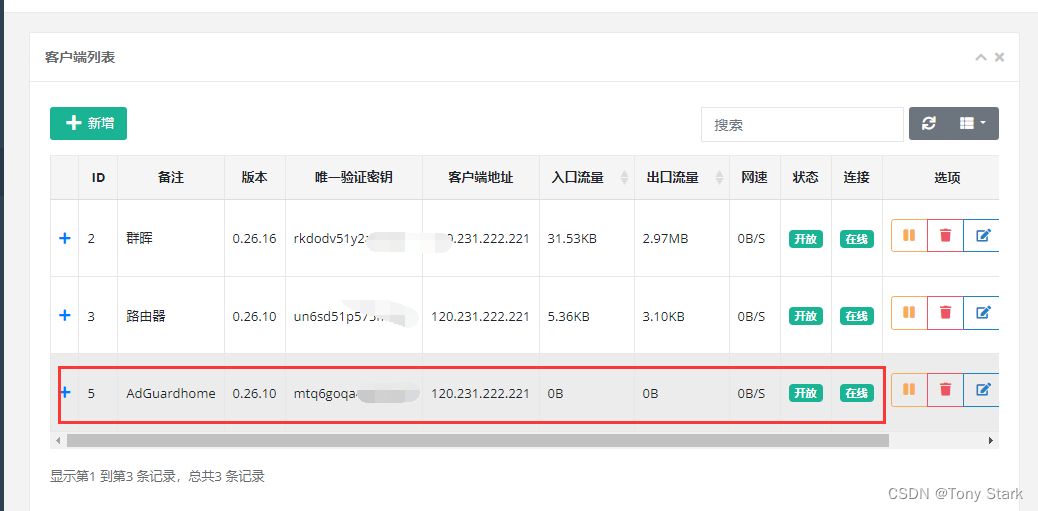Click the horizontal scrollbar of the table

477,440
